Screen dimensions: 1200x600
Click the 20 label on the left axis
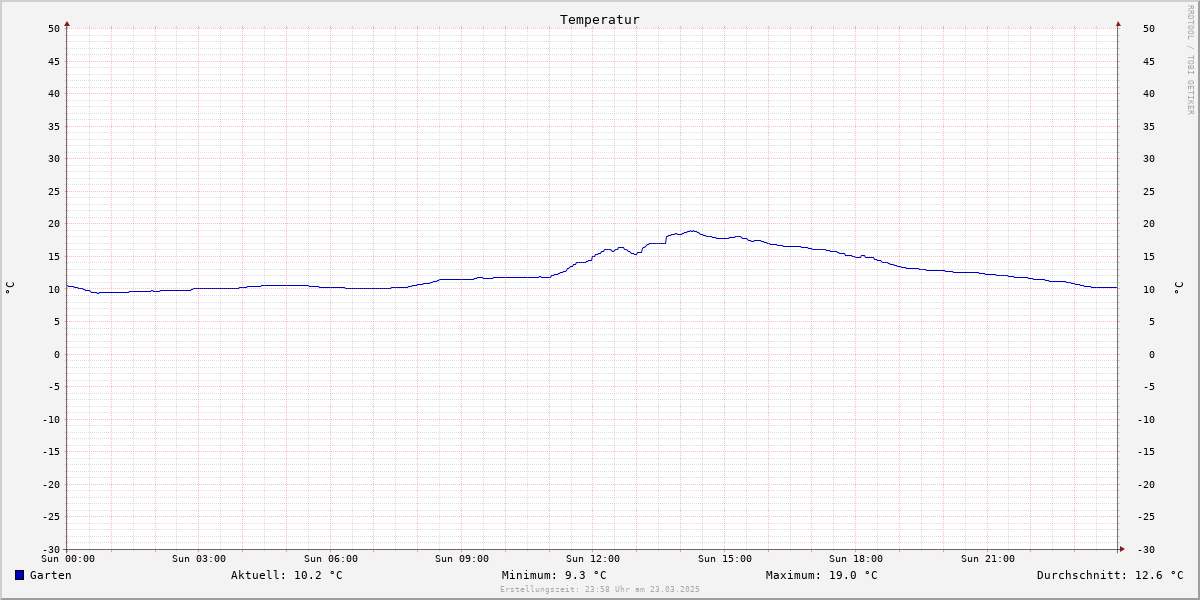[54, 224]
